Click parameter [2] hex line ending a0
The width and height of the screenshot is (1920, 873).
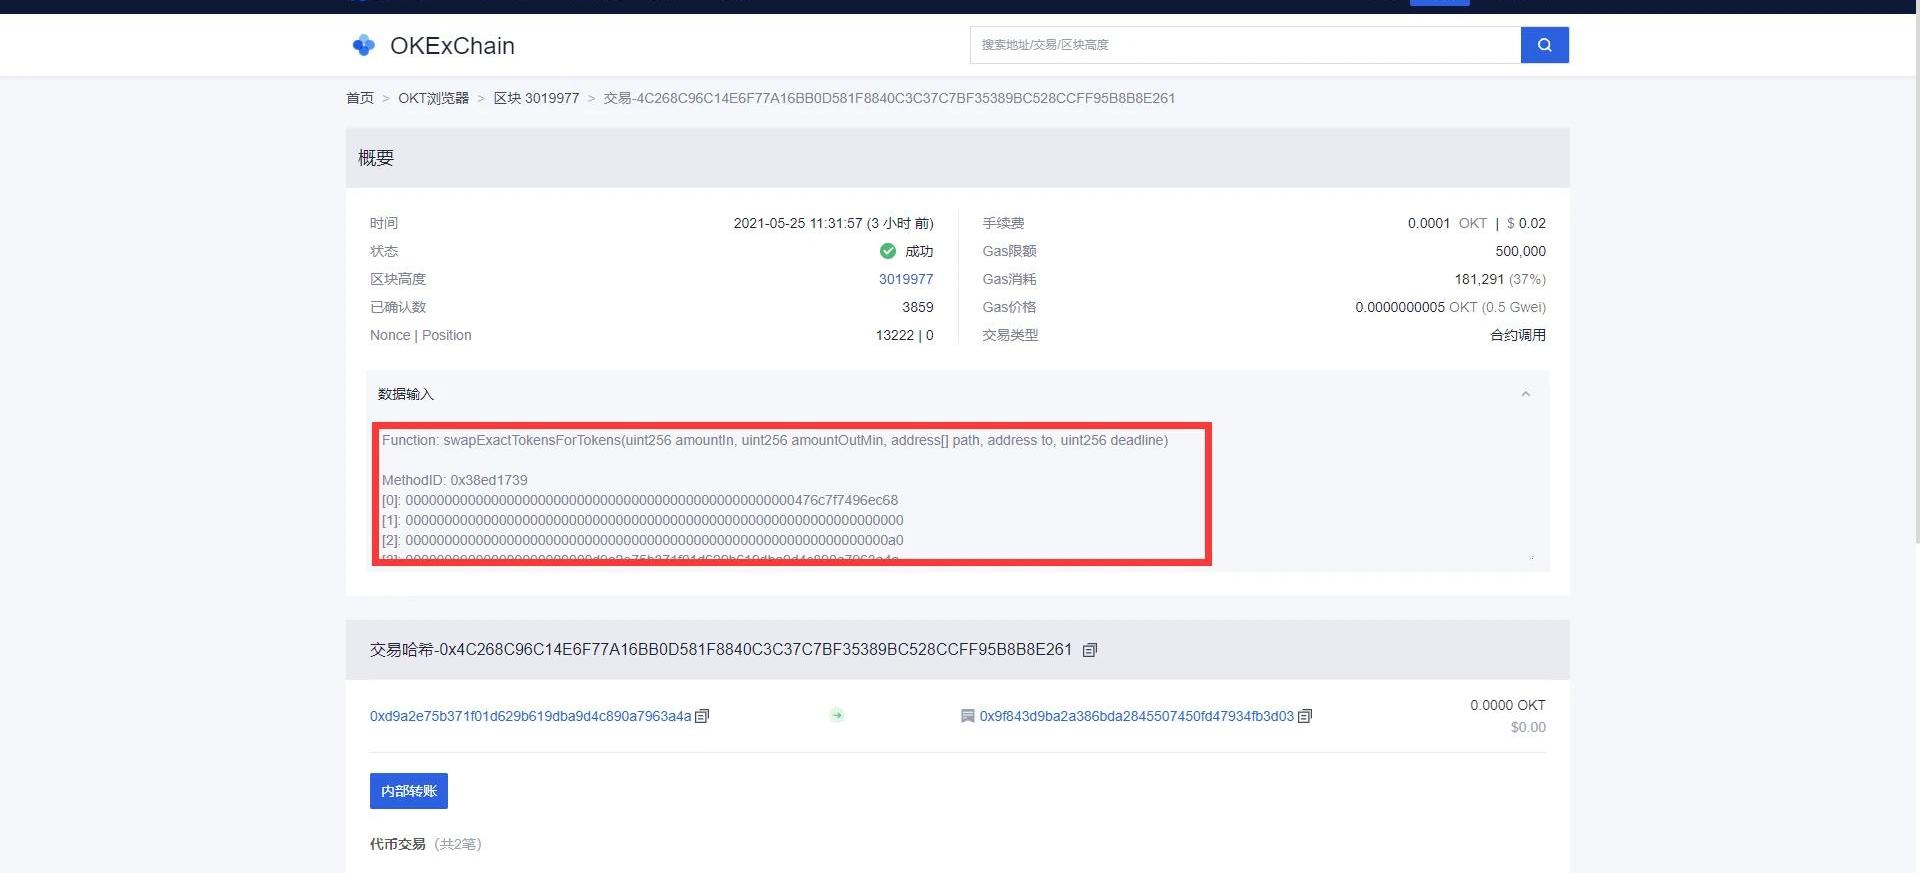[x=643, y=540]
